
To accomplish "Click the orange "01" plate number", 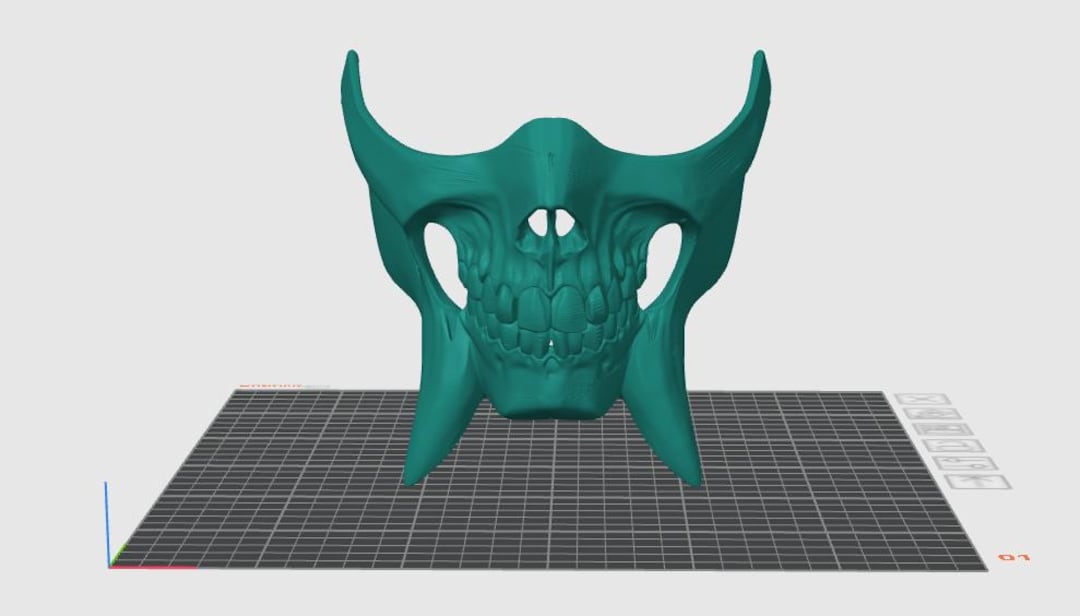I will point(1015,557).
